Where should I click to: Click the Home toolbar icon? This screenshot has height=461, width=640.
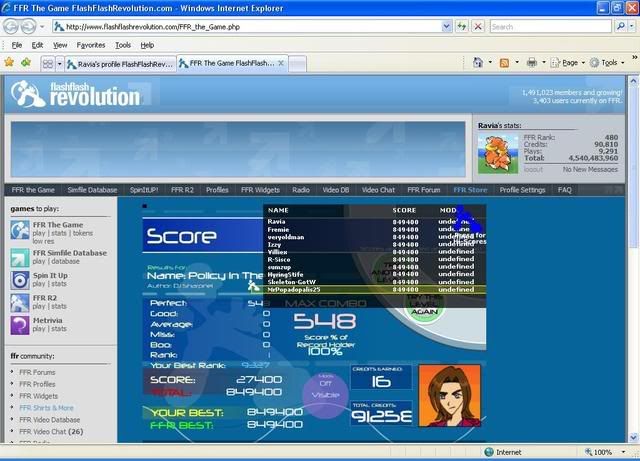coord(479,63)
